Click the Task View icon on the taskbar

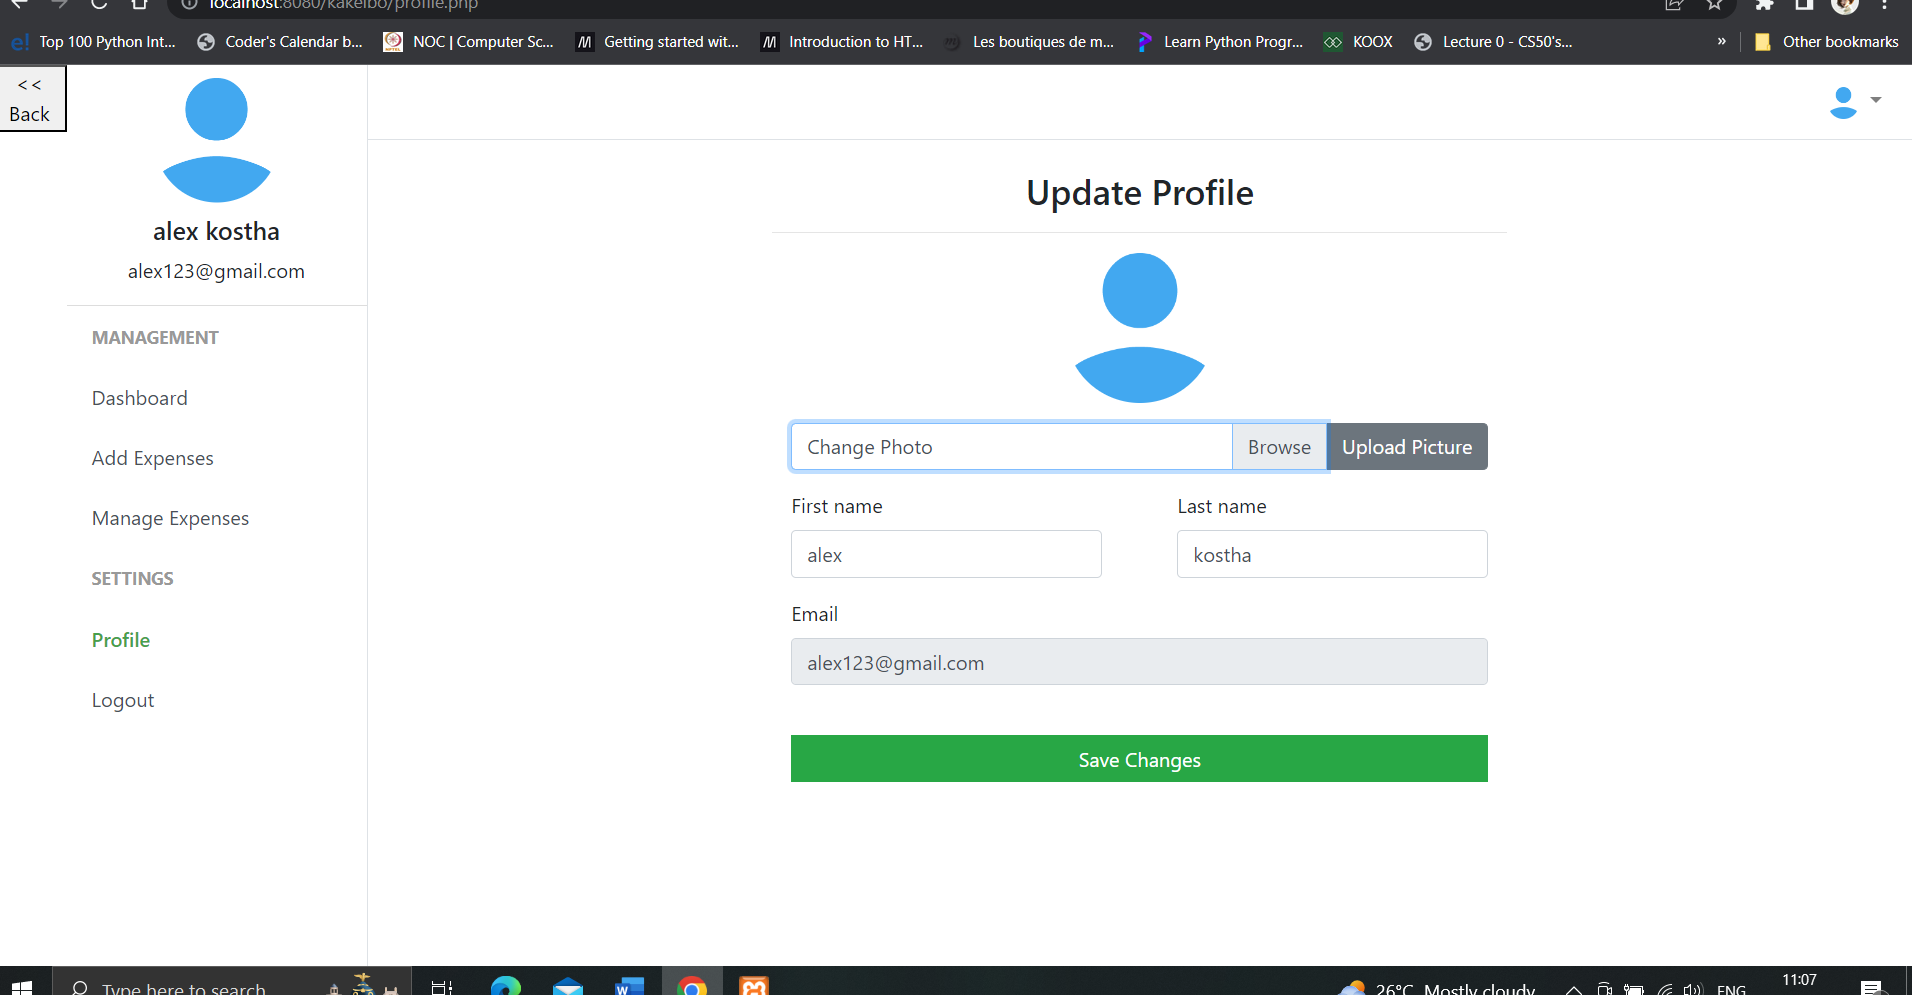[440, 986]
